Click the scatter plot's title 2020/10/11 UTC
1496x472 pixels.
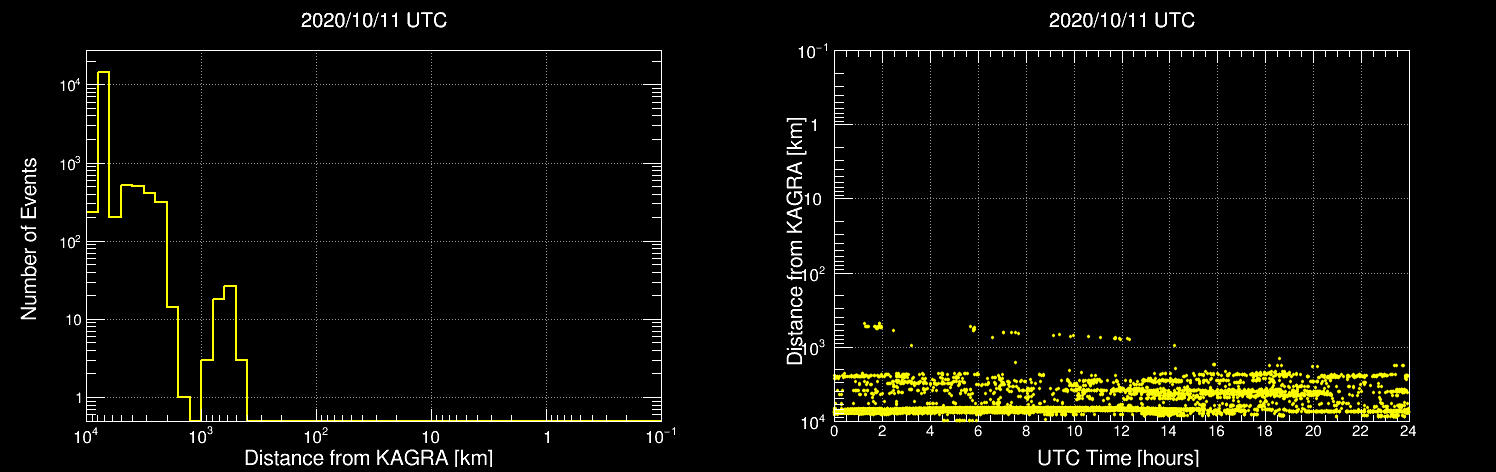[1121, 21]
